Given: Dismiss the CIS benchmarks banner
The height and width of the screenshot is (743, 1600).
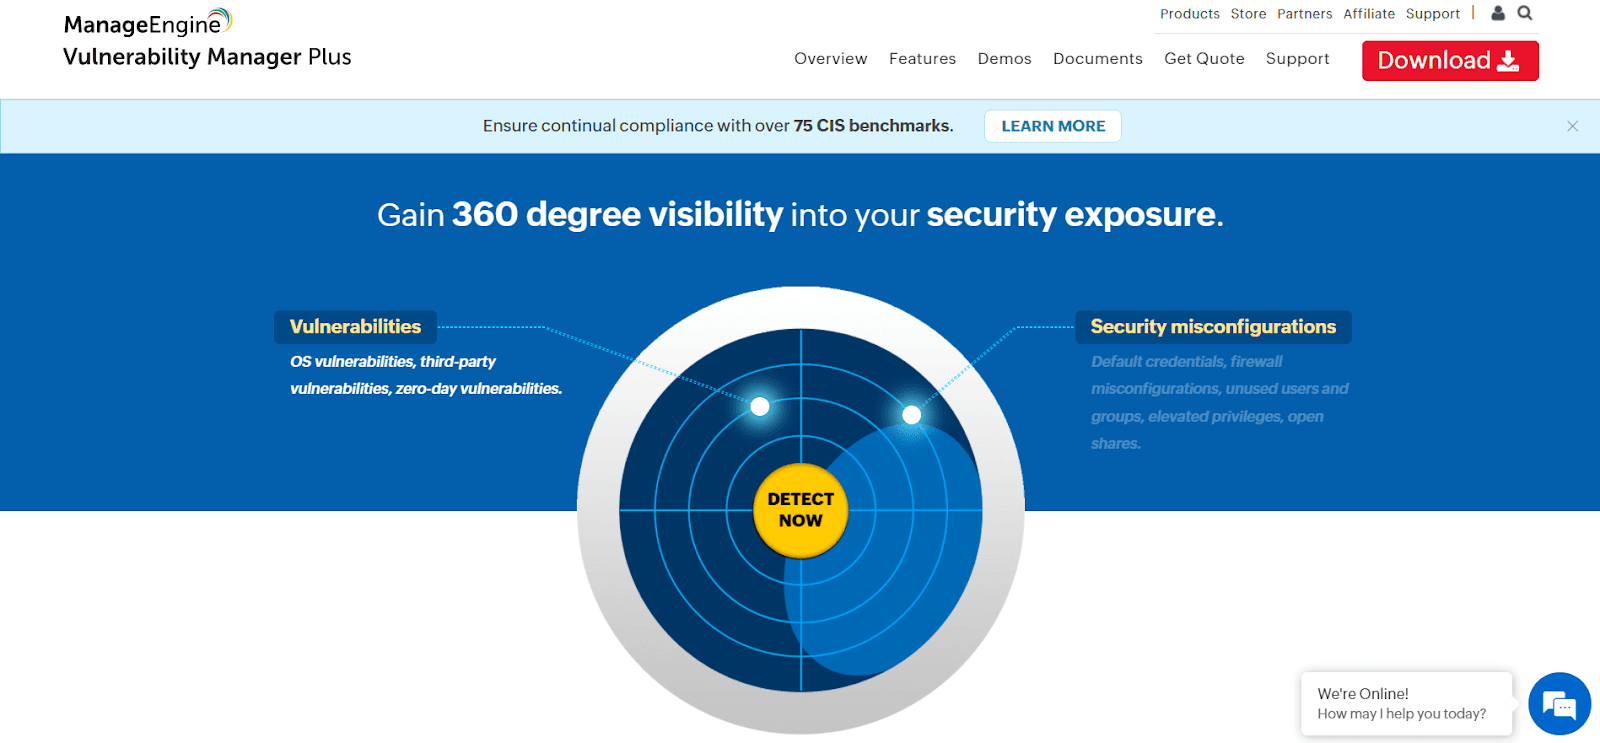Looking at the screenshot, I should coord(1573,126).
